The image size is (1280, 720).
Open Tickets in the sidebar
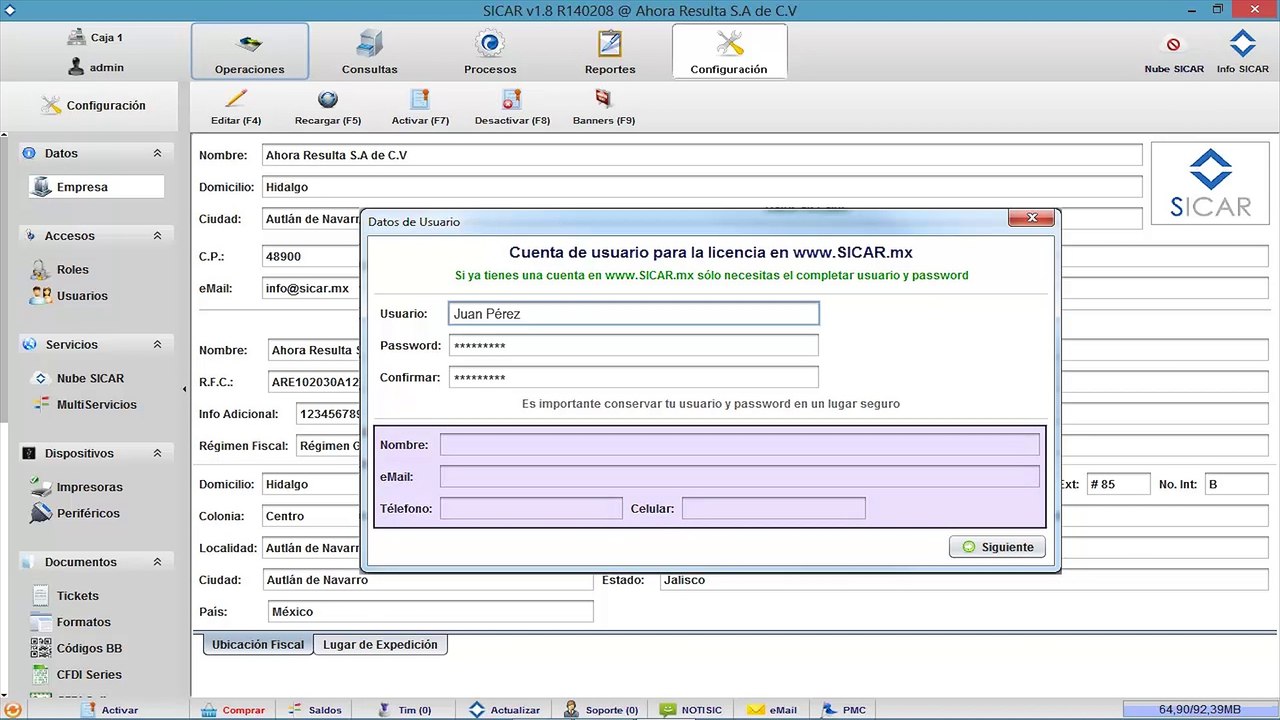(x=65, y=596)
